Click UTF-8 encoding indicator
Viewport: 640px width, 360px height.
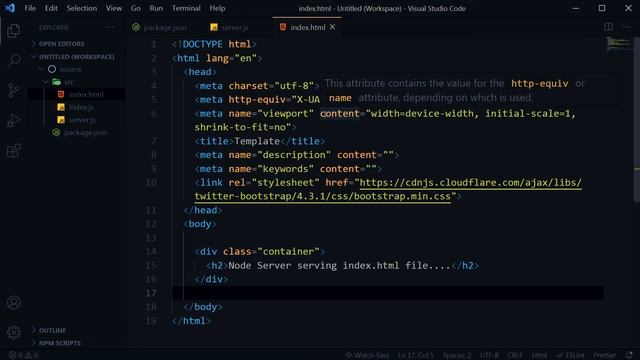tap(489, 355)
